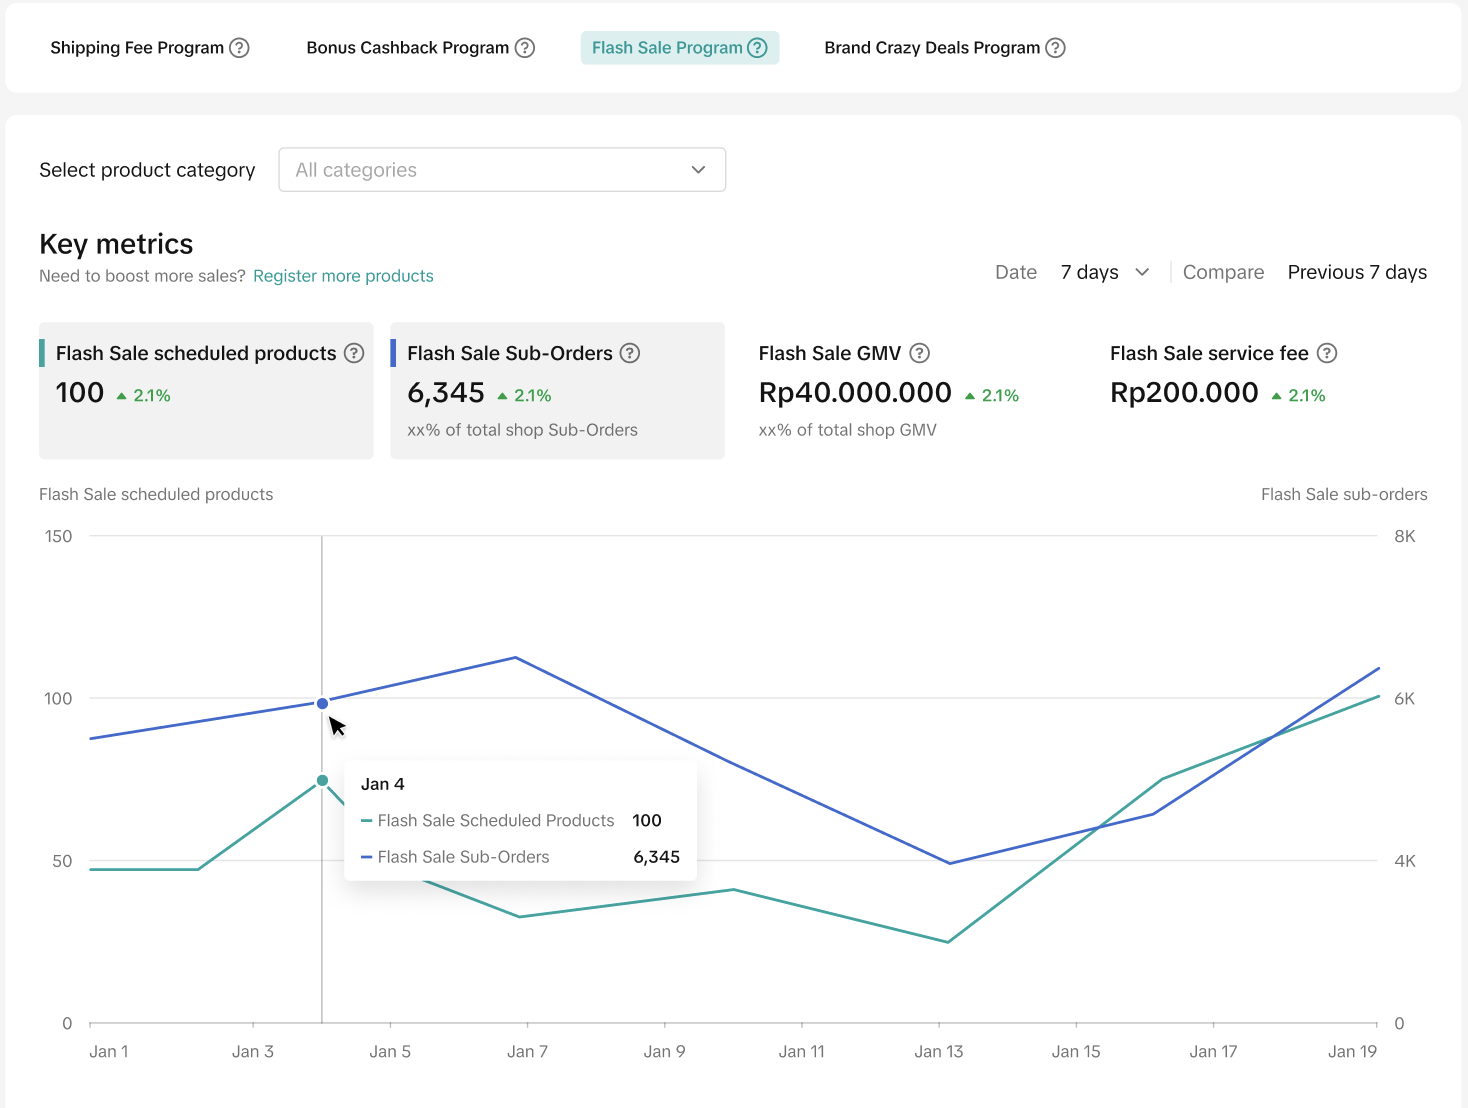Click help icon beside Shipping Fee Program
The height and width of the screenshot is (1108, 1468).
239,48
